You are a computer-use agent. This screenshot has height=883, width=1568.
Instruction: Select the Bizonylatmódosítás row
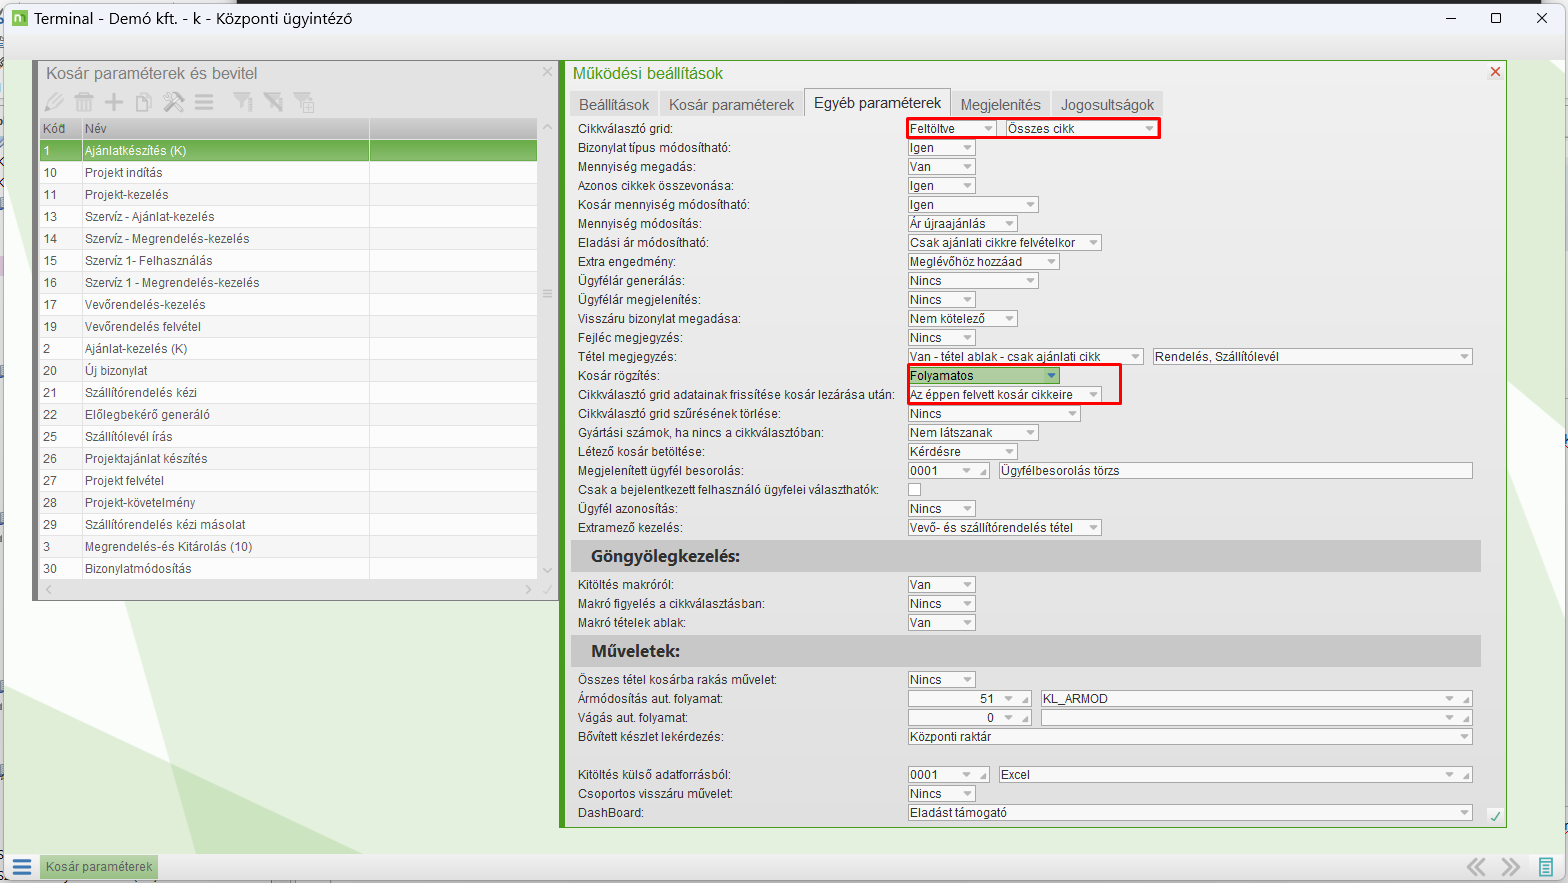tap(288, 569)
